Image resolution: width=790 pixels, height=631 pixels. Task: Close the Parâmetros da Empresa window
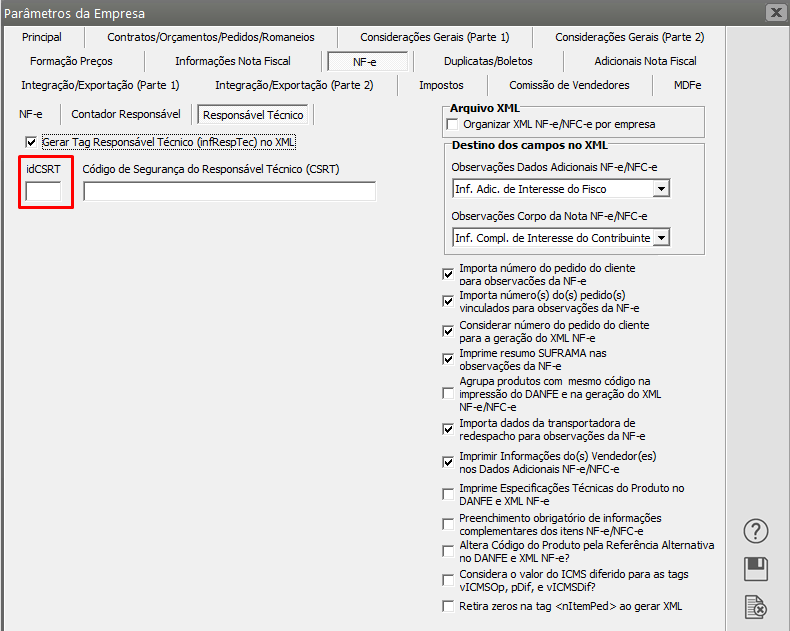(x=776, y=12)
